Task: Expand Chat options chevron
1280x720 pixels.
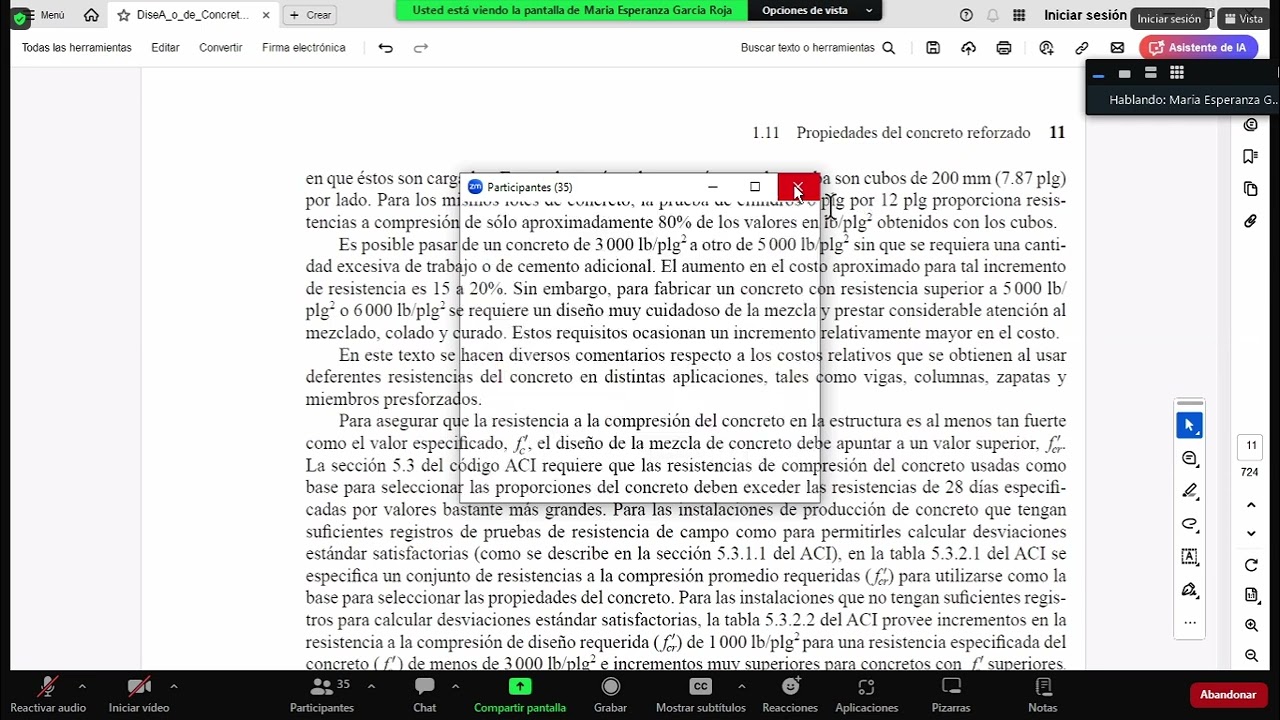Action: [455, 686]
